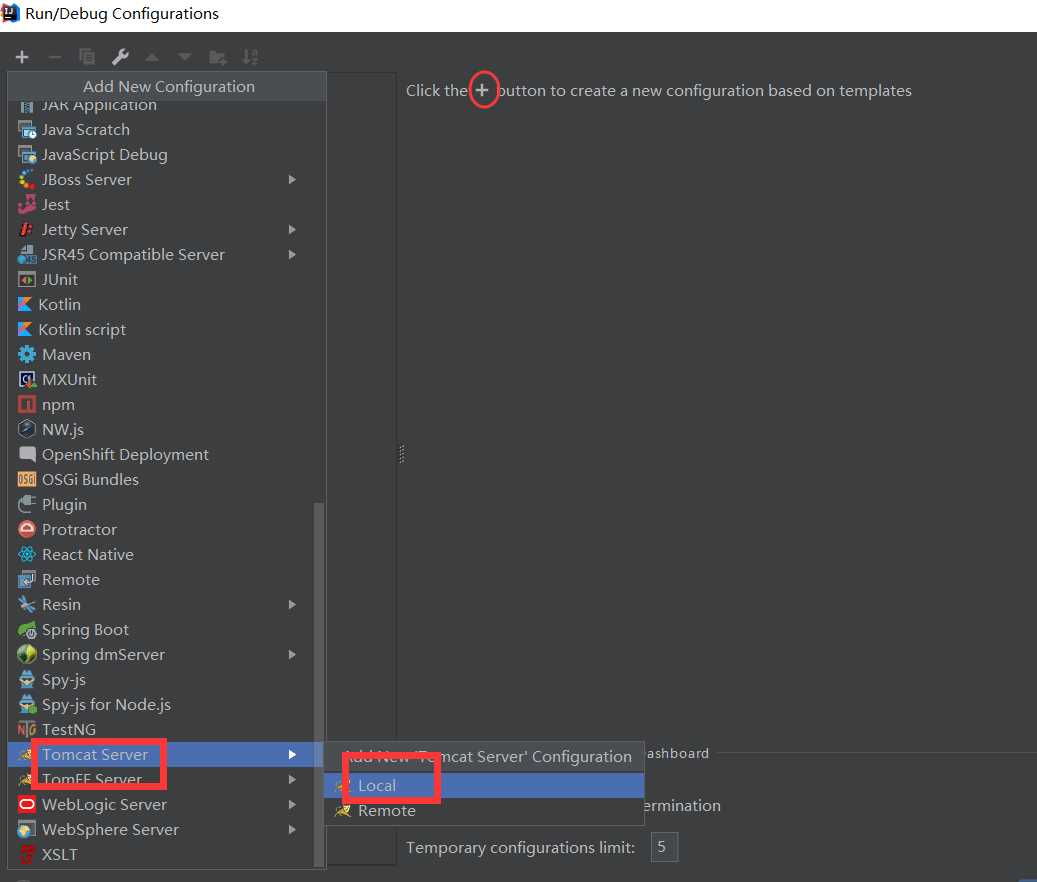Screen dimensions: 1037x882
Task: Click the React Native atom icon
Action: coord(26,555)
